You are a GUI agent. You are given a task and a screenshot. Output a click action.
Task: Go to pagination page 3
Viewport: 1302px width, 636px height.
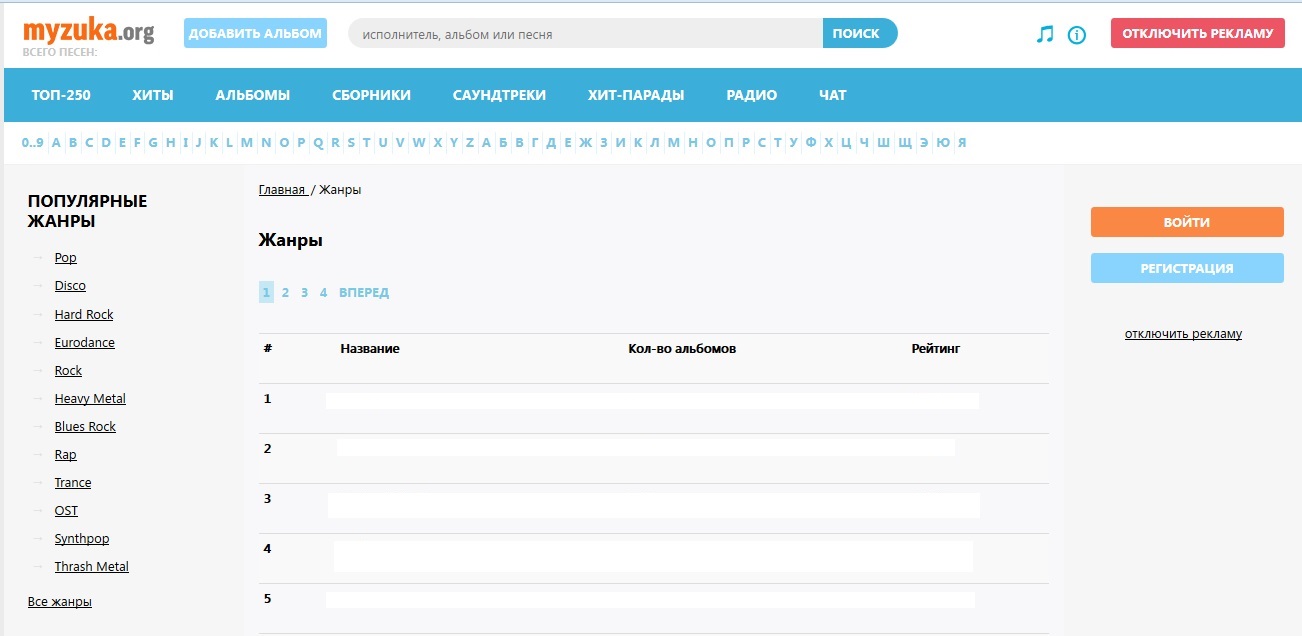[304, 293]
